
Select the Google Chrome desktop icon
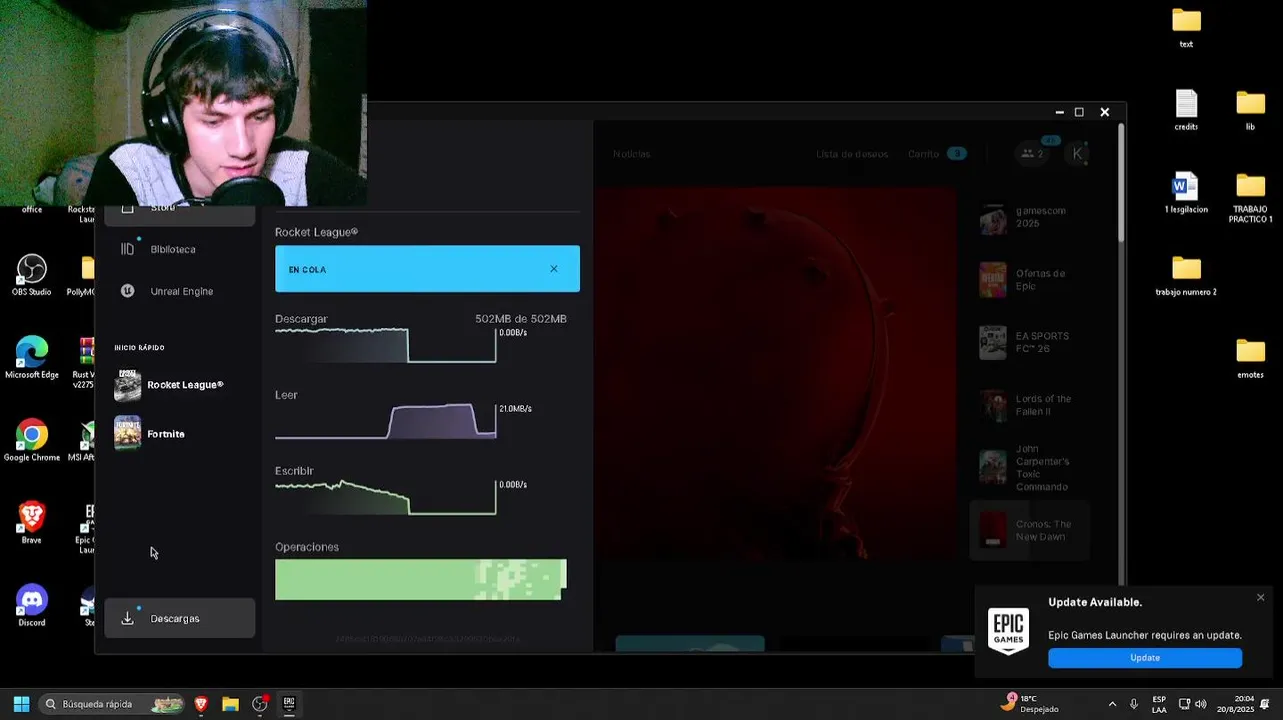click(x=32, y=440)
